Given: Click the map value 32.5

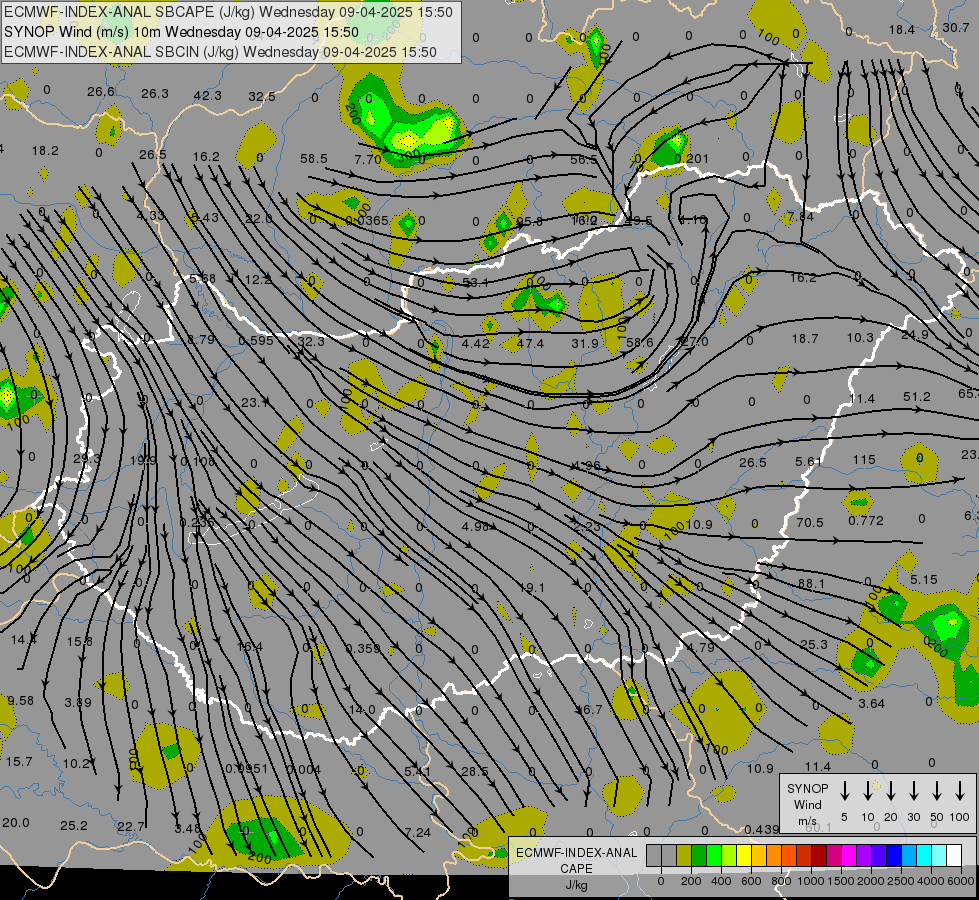Looking at the screenshot, I should point(262,97).
